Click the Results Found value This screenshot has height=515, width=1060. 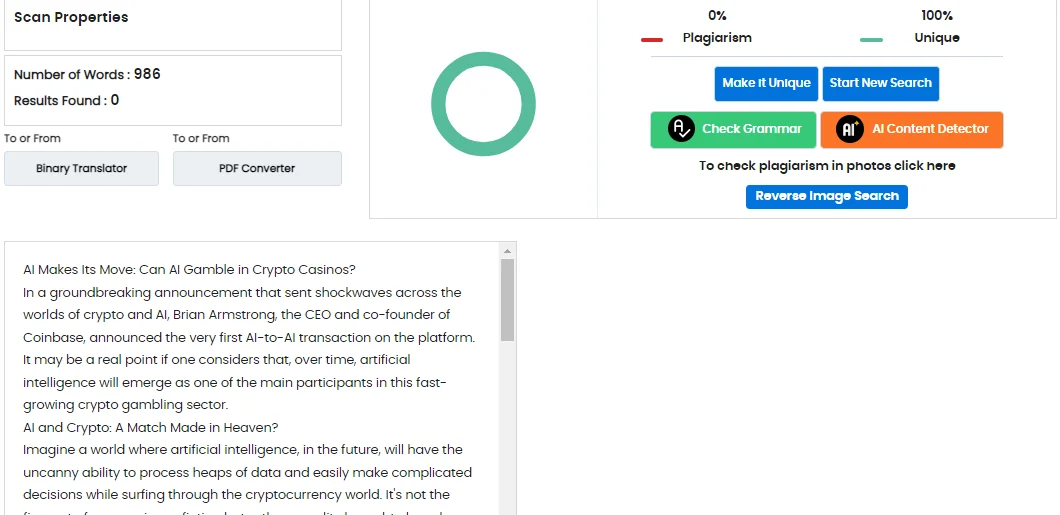[115, 100]
